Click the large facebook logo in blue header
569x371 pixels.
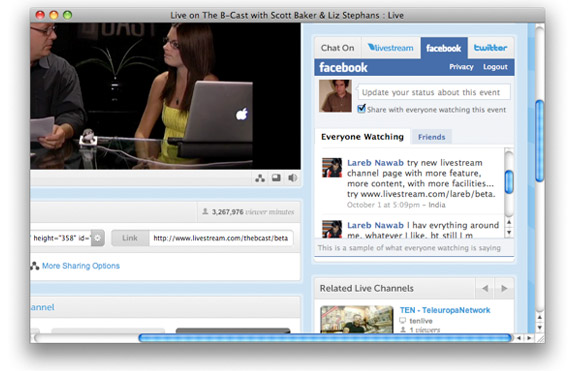(x=343, y=68)
